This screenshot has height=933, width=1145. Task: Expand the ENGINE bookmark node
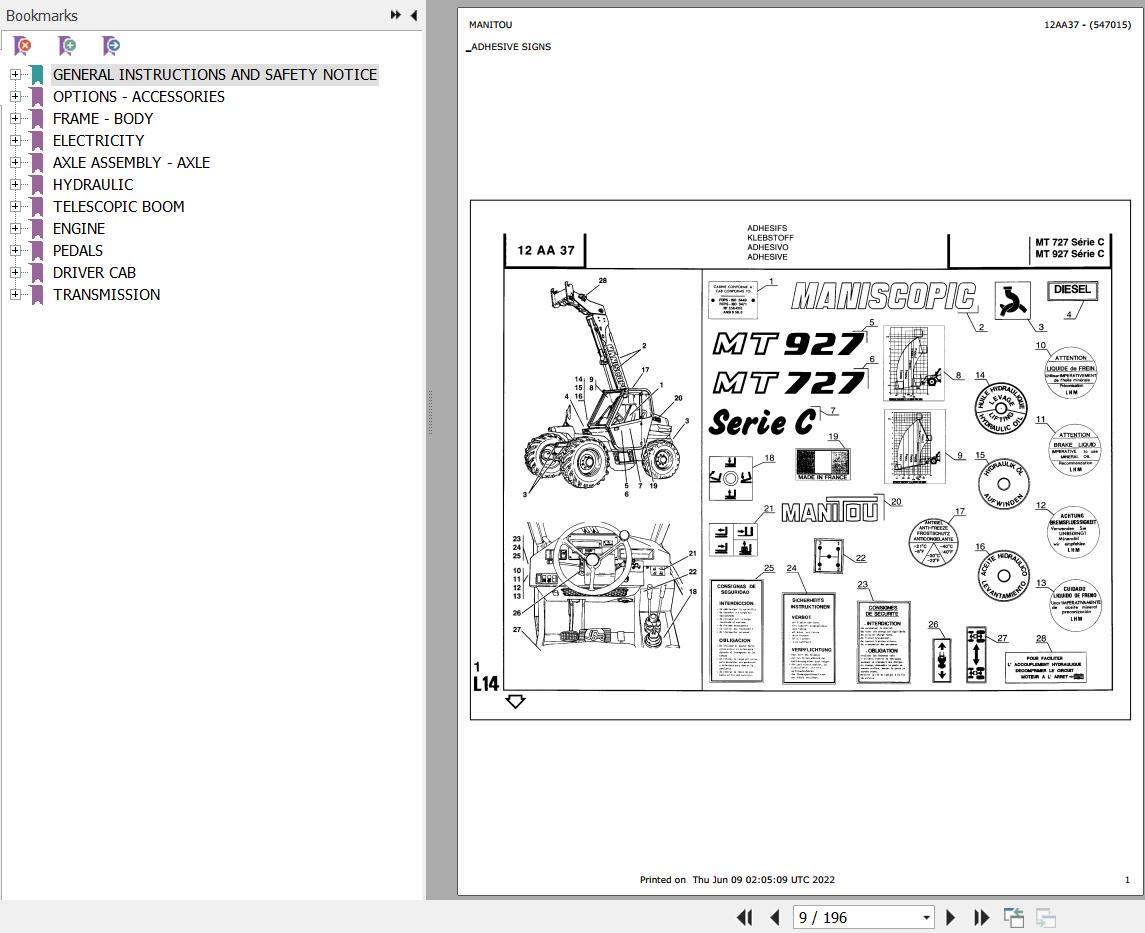(15, 229)
